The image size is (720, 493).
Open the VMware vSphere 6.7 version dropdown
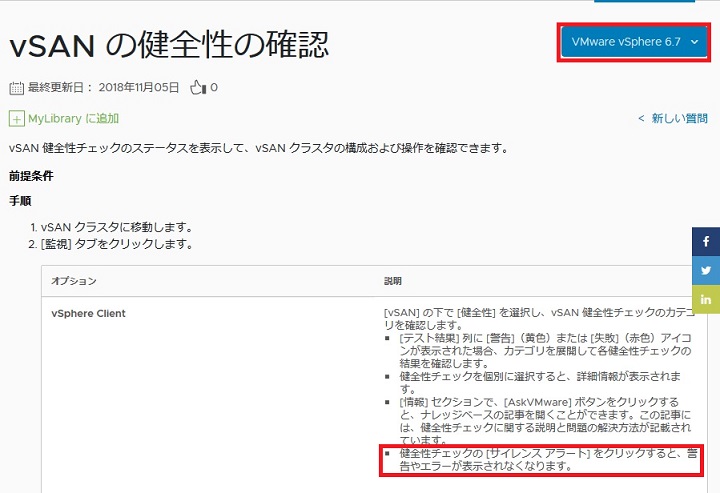634,42
